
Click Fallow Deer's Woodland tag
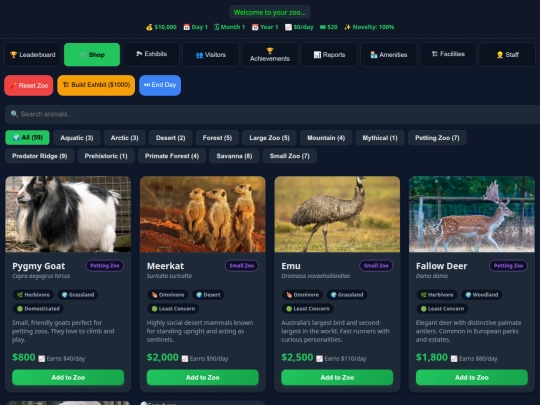[x=481, y=295]
